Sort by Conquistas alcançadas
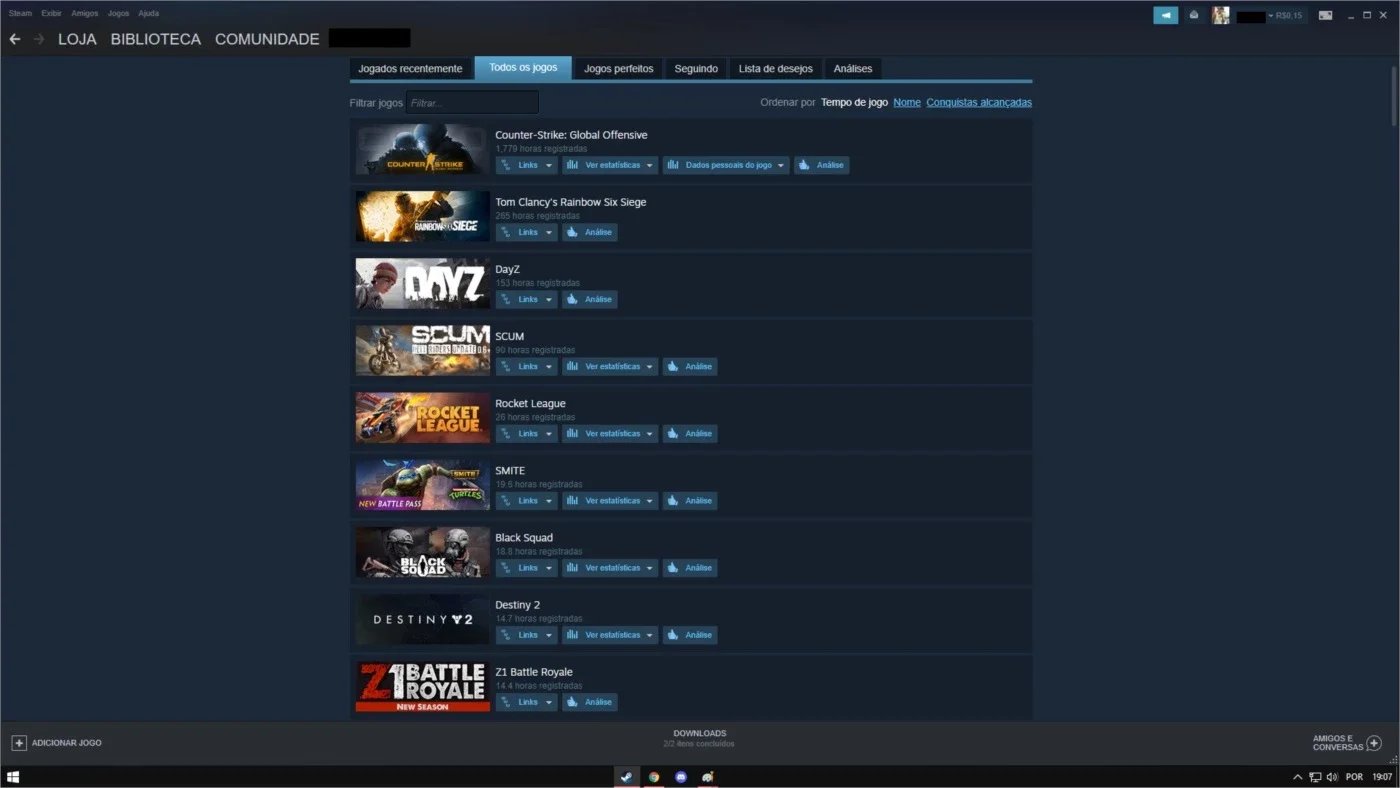 click(979, 102)
